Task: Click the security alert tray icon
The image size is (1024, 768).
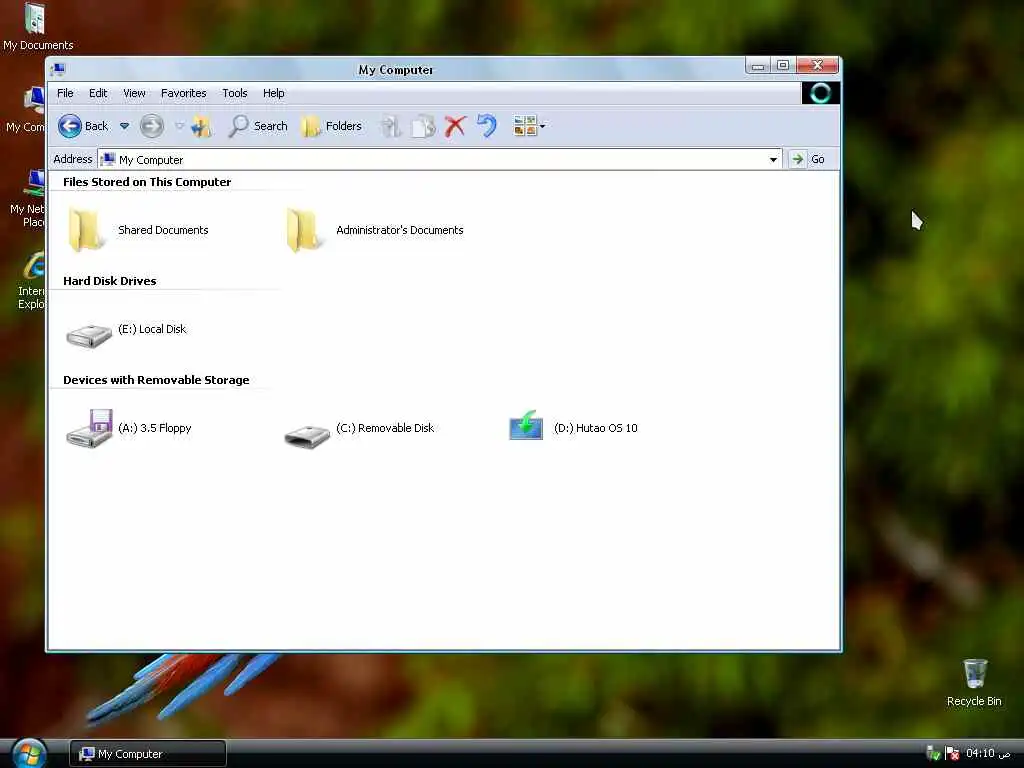Action: coord(952,754)
